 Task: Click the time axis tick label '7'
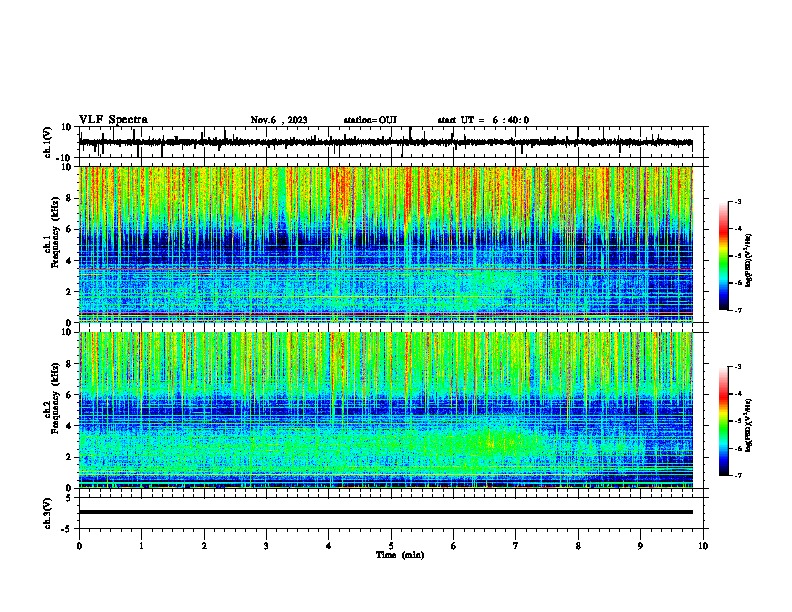coord(516,546)
